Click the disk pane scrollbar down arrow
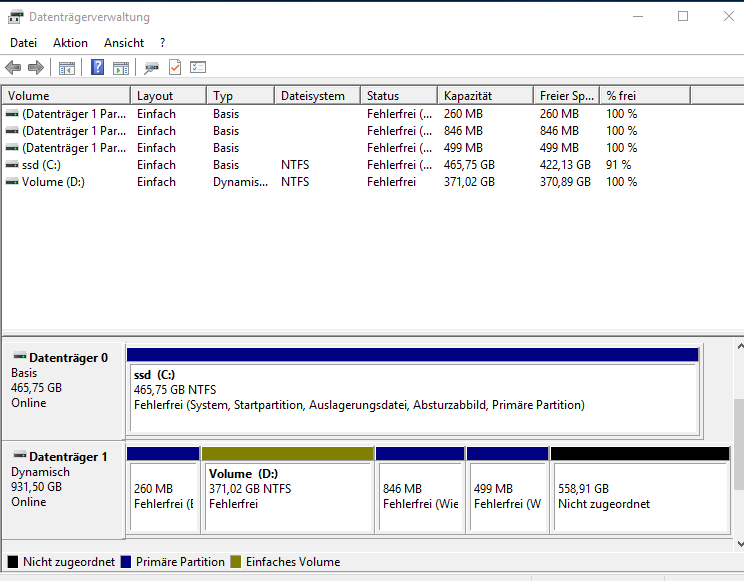 [x=739, y=544]
